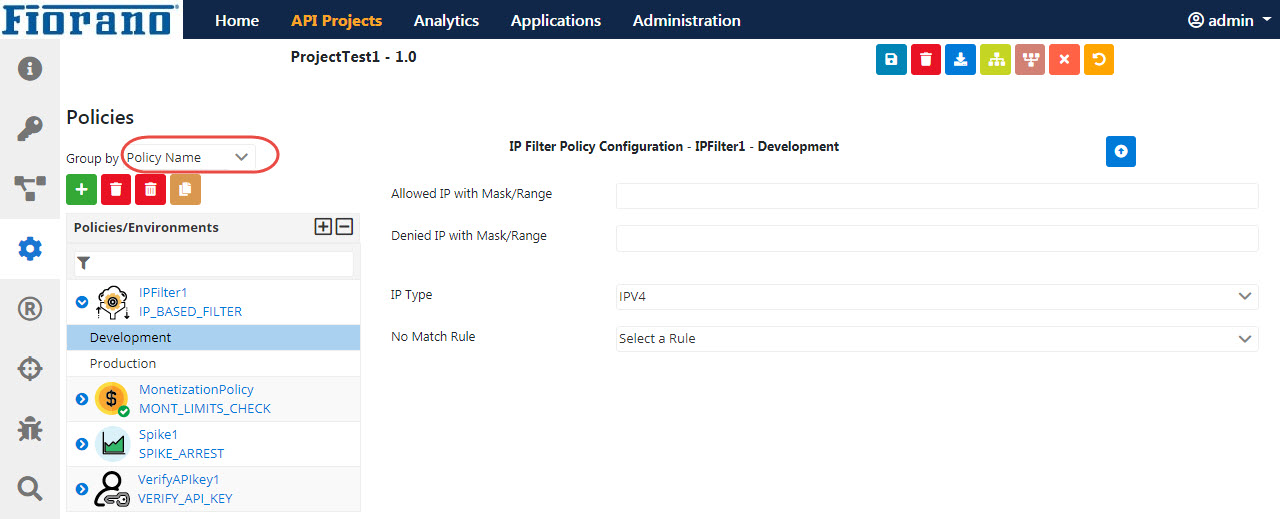
Task: Click the blue save icon in project toolbar
Action: click(x=891, y=60)
